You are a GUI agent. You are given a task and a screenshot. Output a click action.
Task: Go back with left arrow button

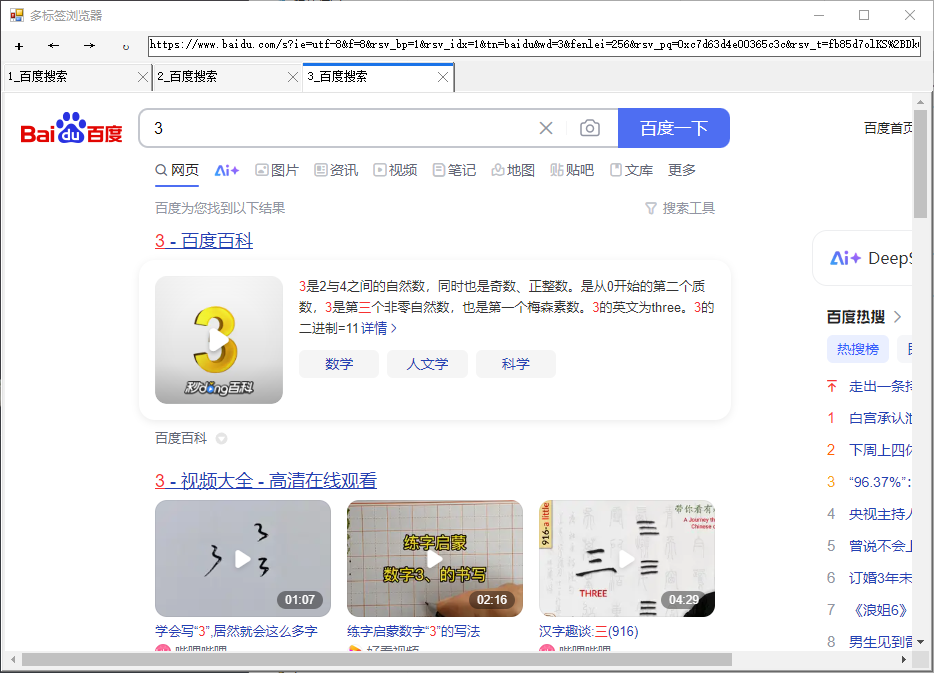click(54, 46)
